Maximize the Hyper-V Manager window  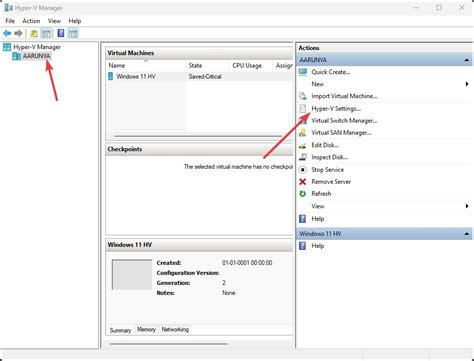tap(439, 7)
